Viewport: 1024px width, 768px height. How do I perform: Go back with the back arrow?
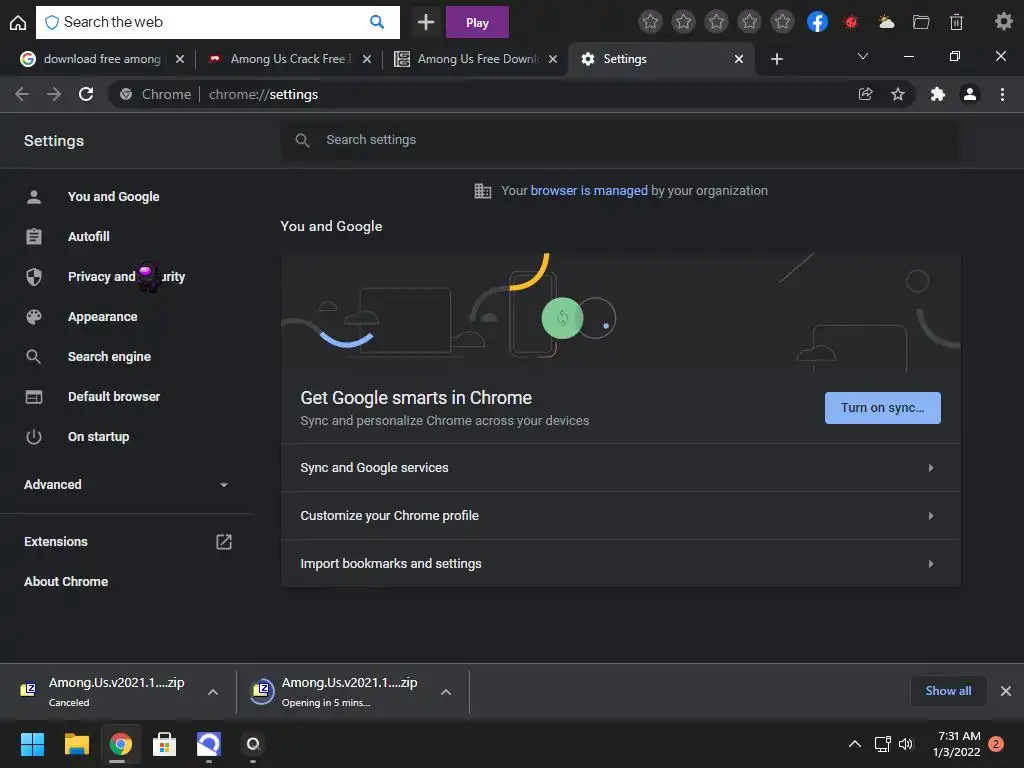pos(22,94)
